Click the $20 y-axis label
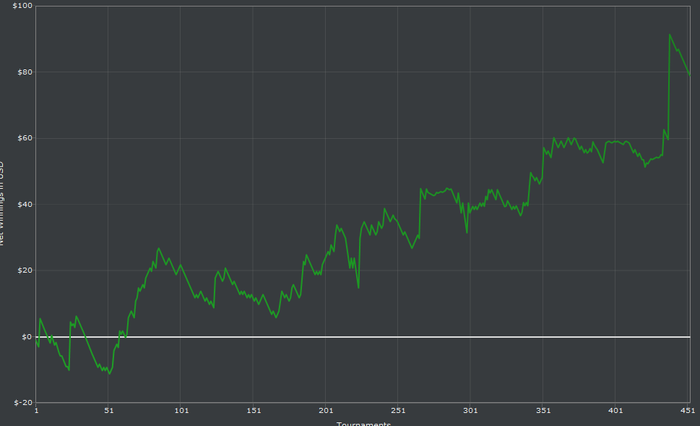The height and width of the screenshot is (426, 700). click(x=25, y=271)
